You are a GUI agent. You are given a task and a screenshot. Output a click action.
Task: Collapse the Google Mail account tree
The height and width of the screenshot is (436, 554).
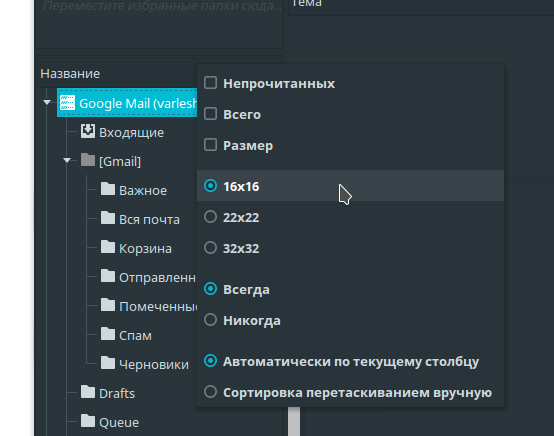tap(47, 102)
